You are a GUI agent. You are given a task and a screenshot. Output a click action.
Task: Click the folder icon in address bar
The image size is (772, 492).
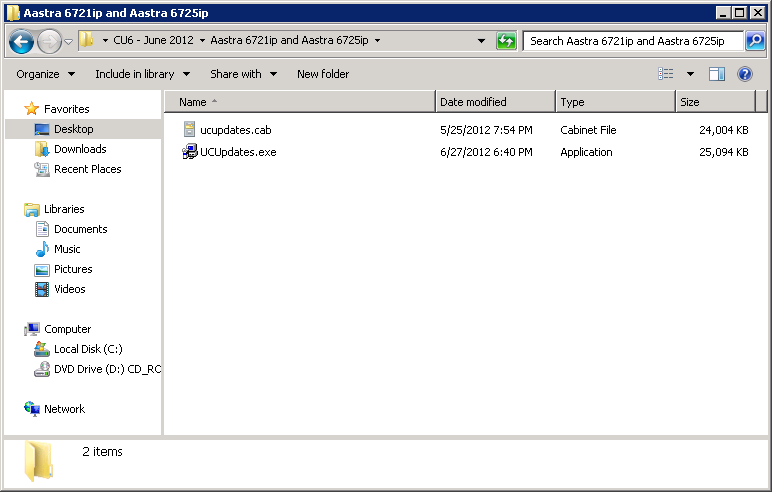coord(87,39)
